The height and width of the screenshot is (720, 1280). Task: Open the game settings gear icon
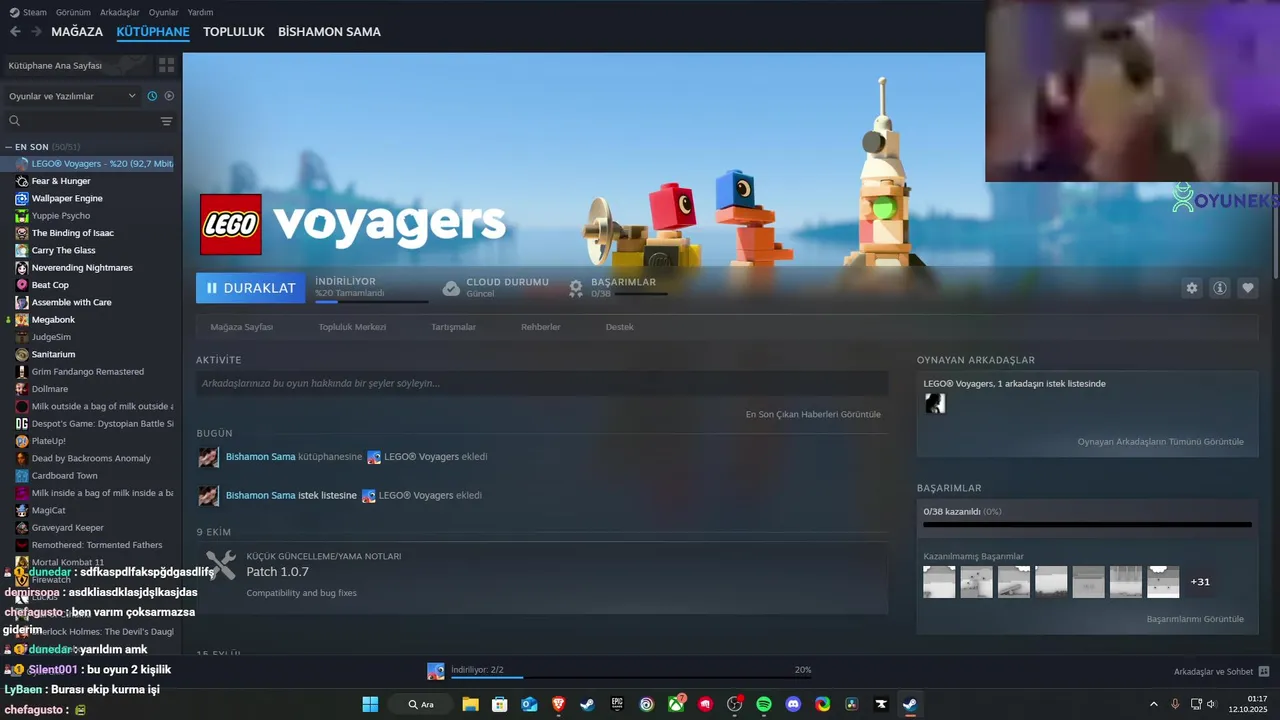(1191, 288)
